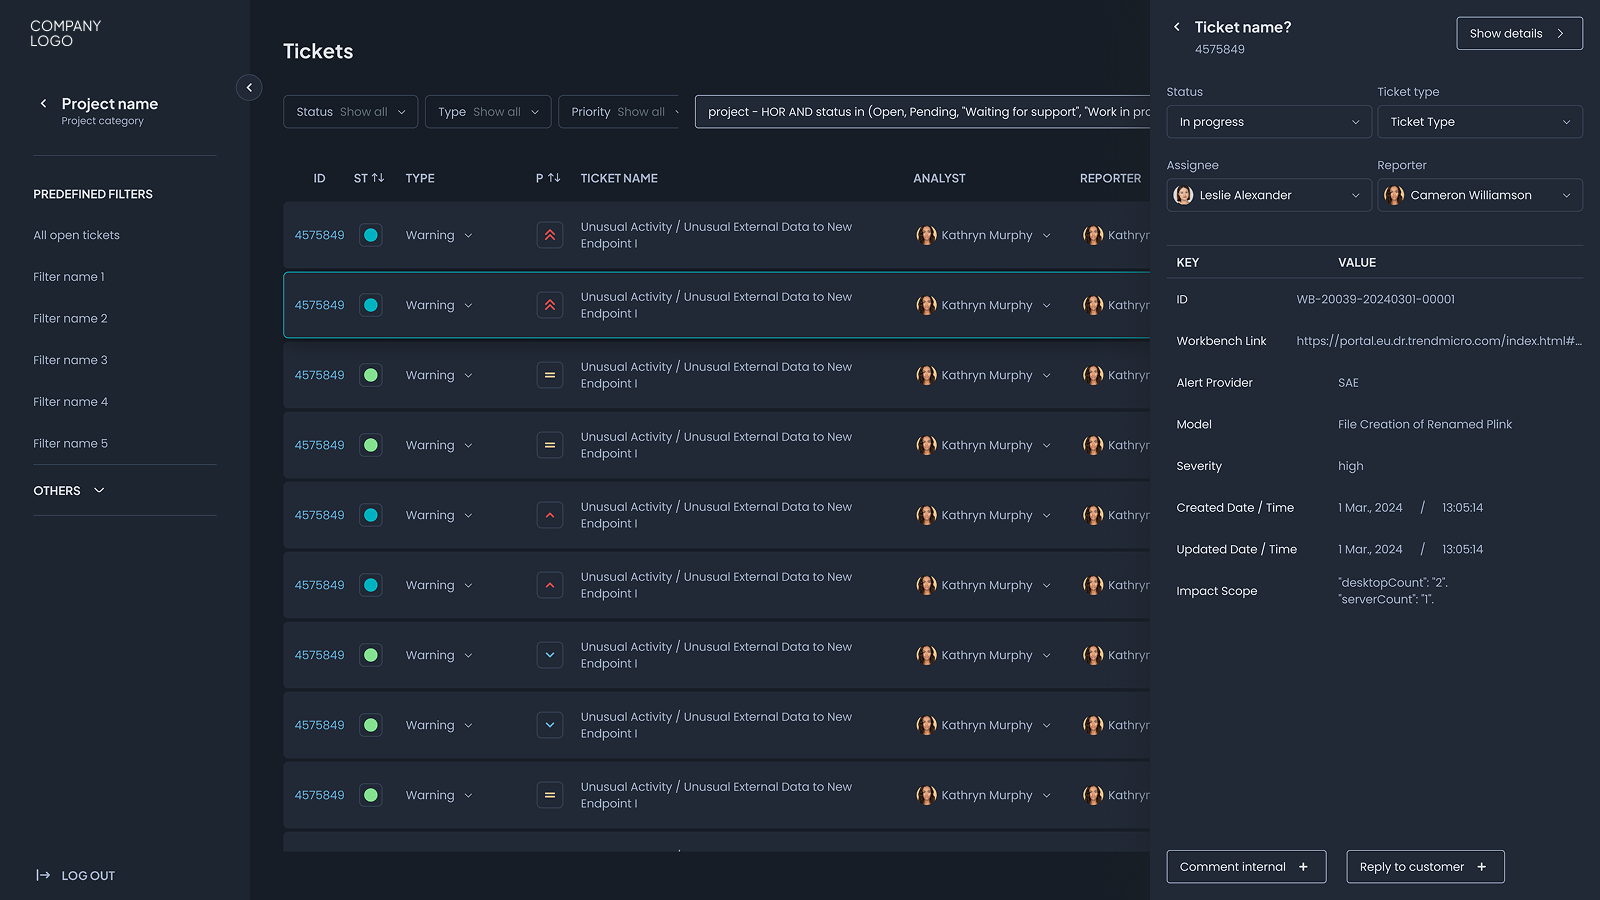Click the medium priority icon in third row
Viewport: 1600px width, 900px height.
[x=549, y=375]
